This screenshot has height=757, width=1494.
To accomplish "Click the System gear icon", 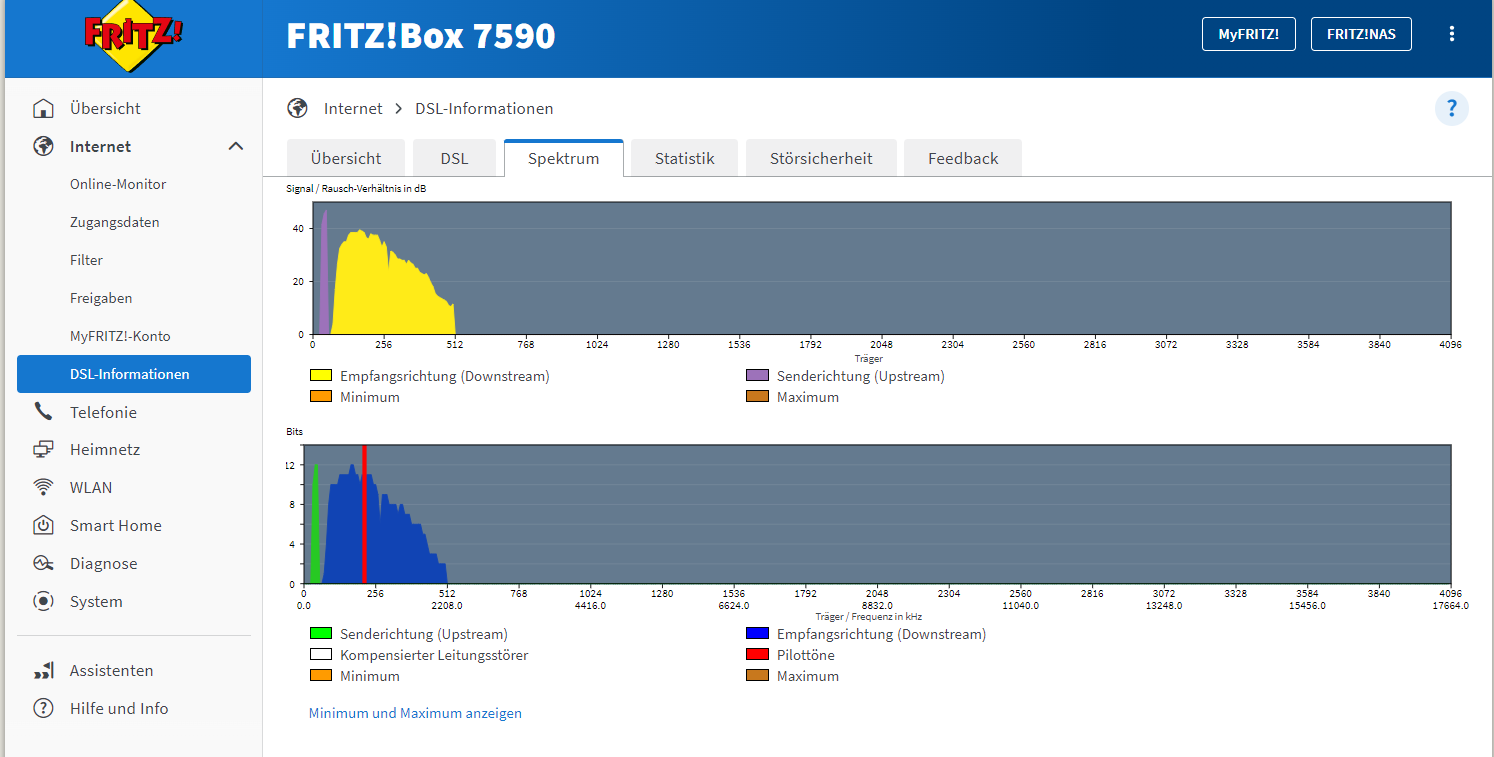I will pyautogui.click(x=43, y=601).
